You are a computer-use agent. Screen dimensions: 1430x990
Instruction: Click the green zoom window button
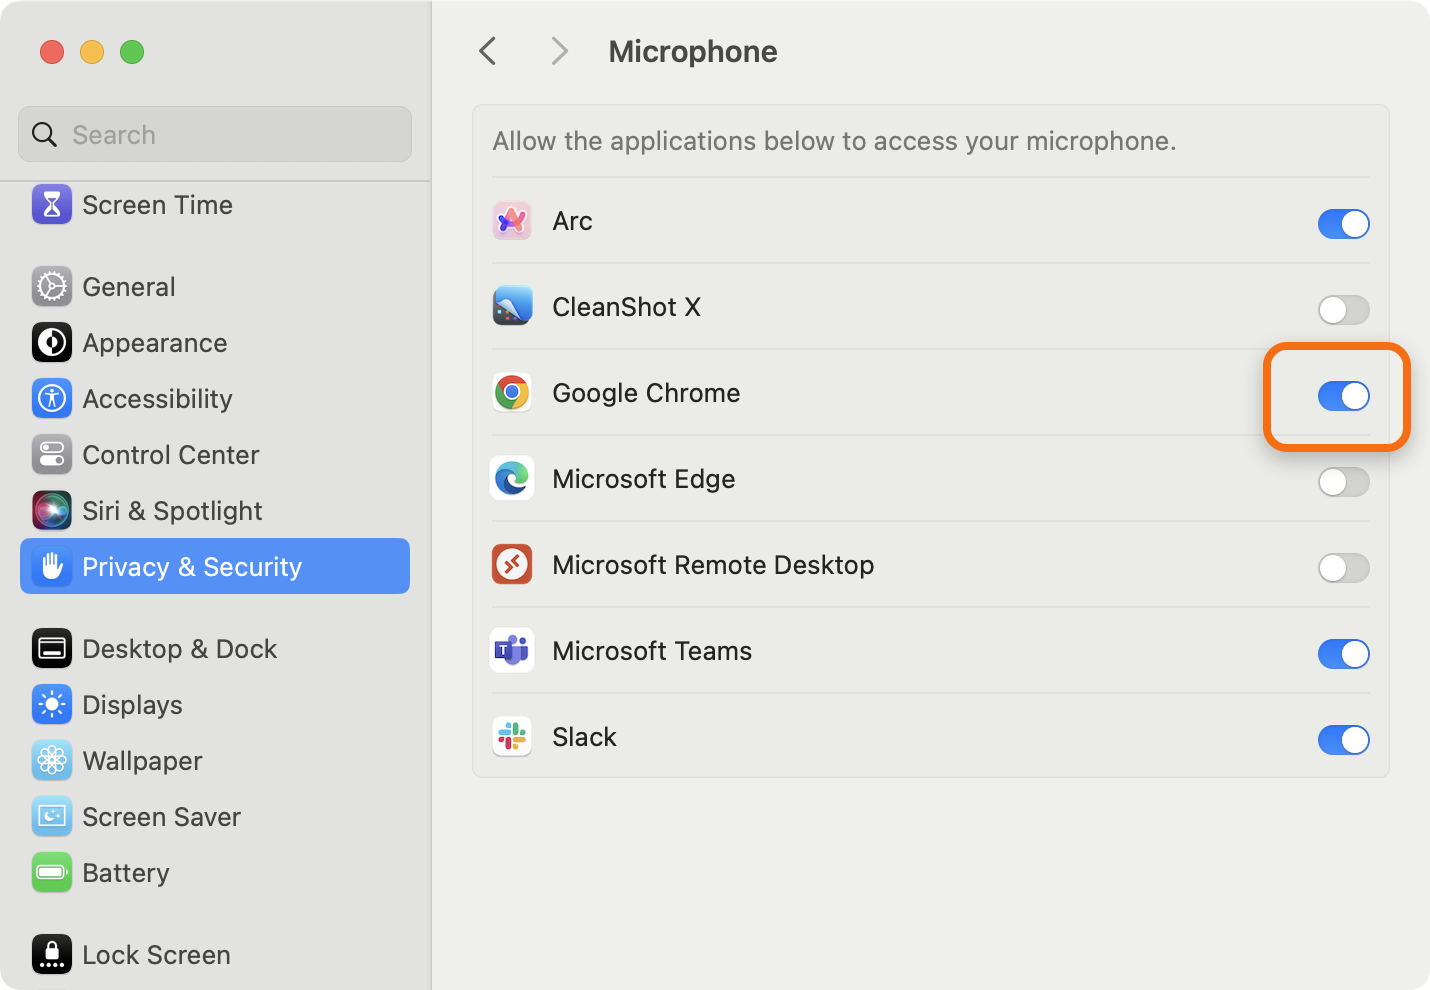(132, 52)
